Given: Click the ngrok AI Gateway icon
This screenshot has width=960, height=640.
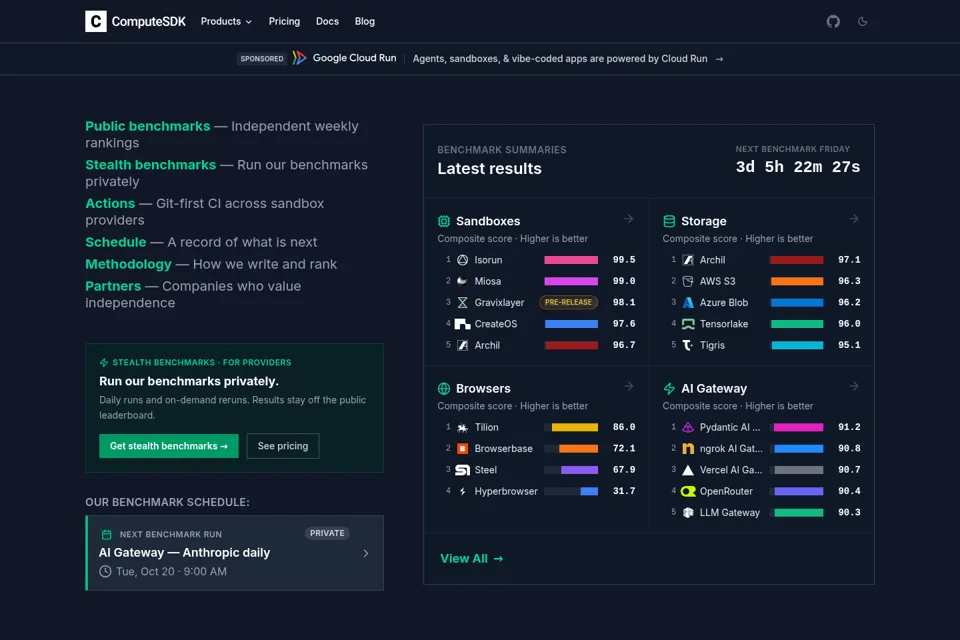Looking at the screenshot, I should (x=688, y=448).
